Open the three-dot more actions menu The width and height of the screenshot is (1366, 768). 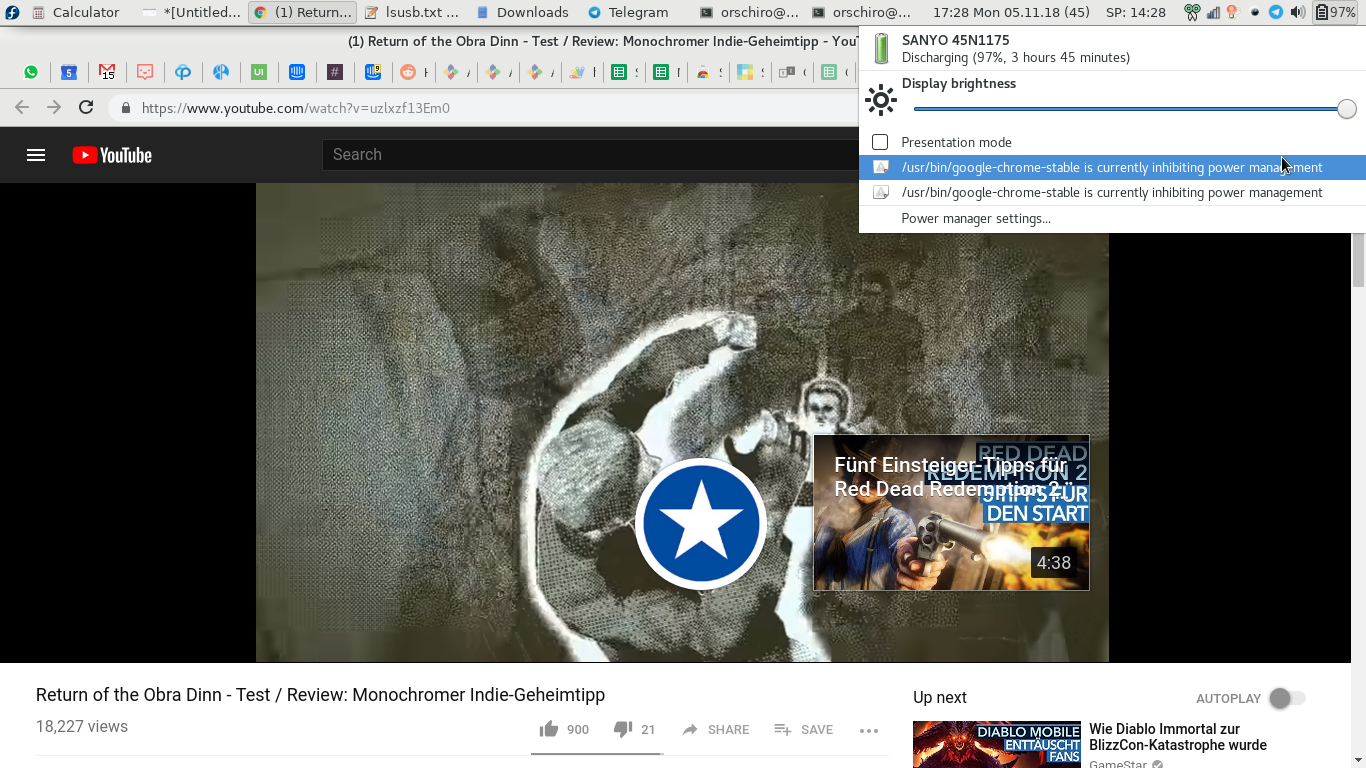pyautogui.click(x=868, y=730)
